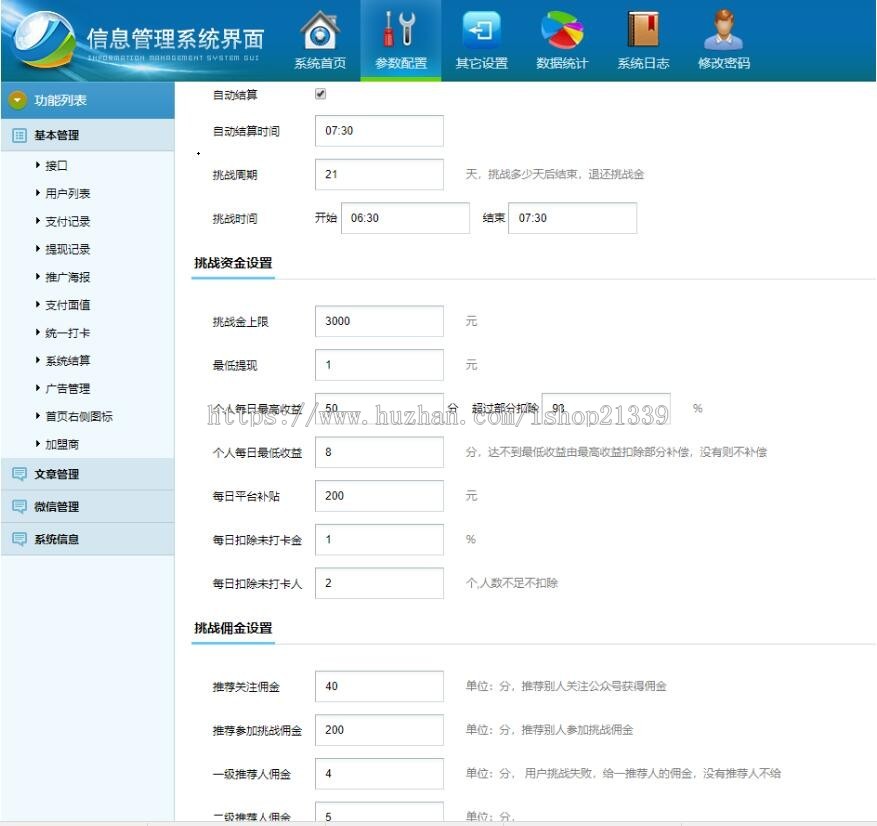877x826 pixels.
Task: Open the 统一打卡 sidebar link
Action: [x=68, y=333]
